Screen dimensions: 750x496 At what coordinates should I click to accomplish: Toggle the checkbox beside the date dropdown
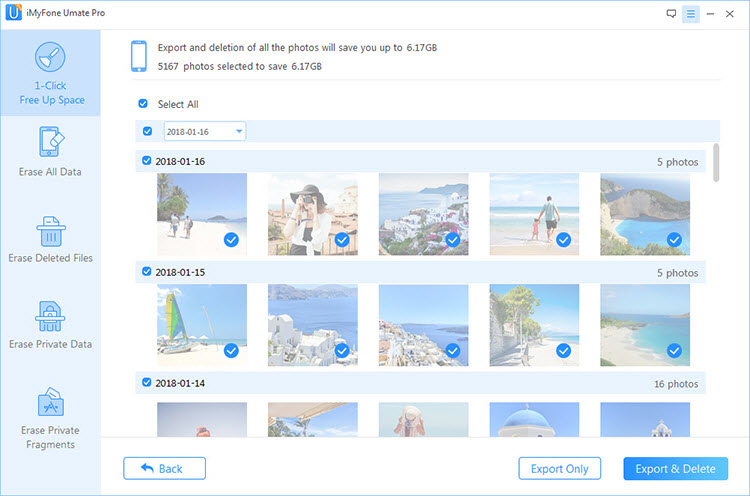tap(147, 131)
